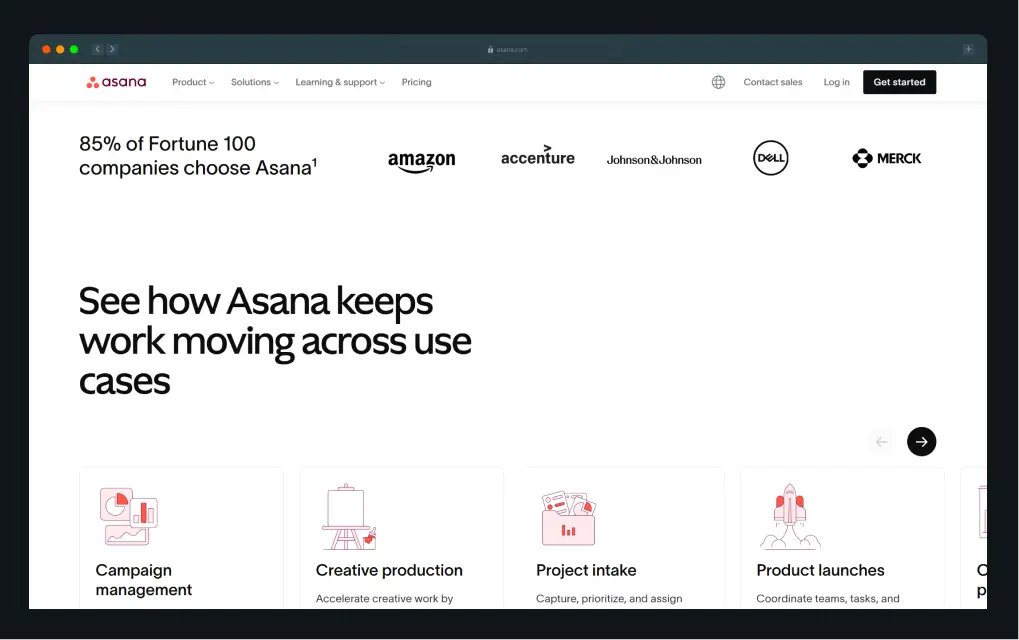Open the Campaign management card title
Image resolution: width=1019 pixels, height=640 pixels.
pyautogui.click(x=144, y=580)
